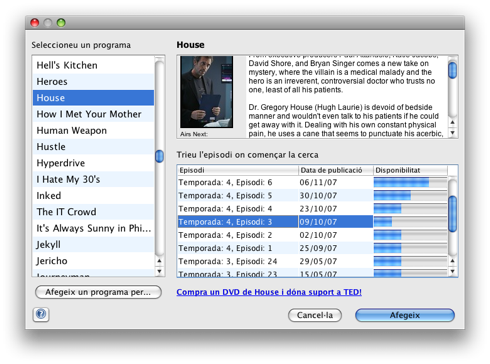
Task: Select Hustle in the program list
Action: [93, 147]
